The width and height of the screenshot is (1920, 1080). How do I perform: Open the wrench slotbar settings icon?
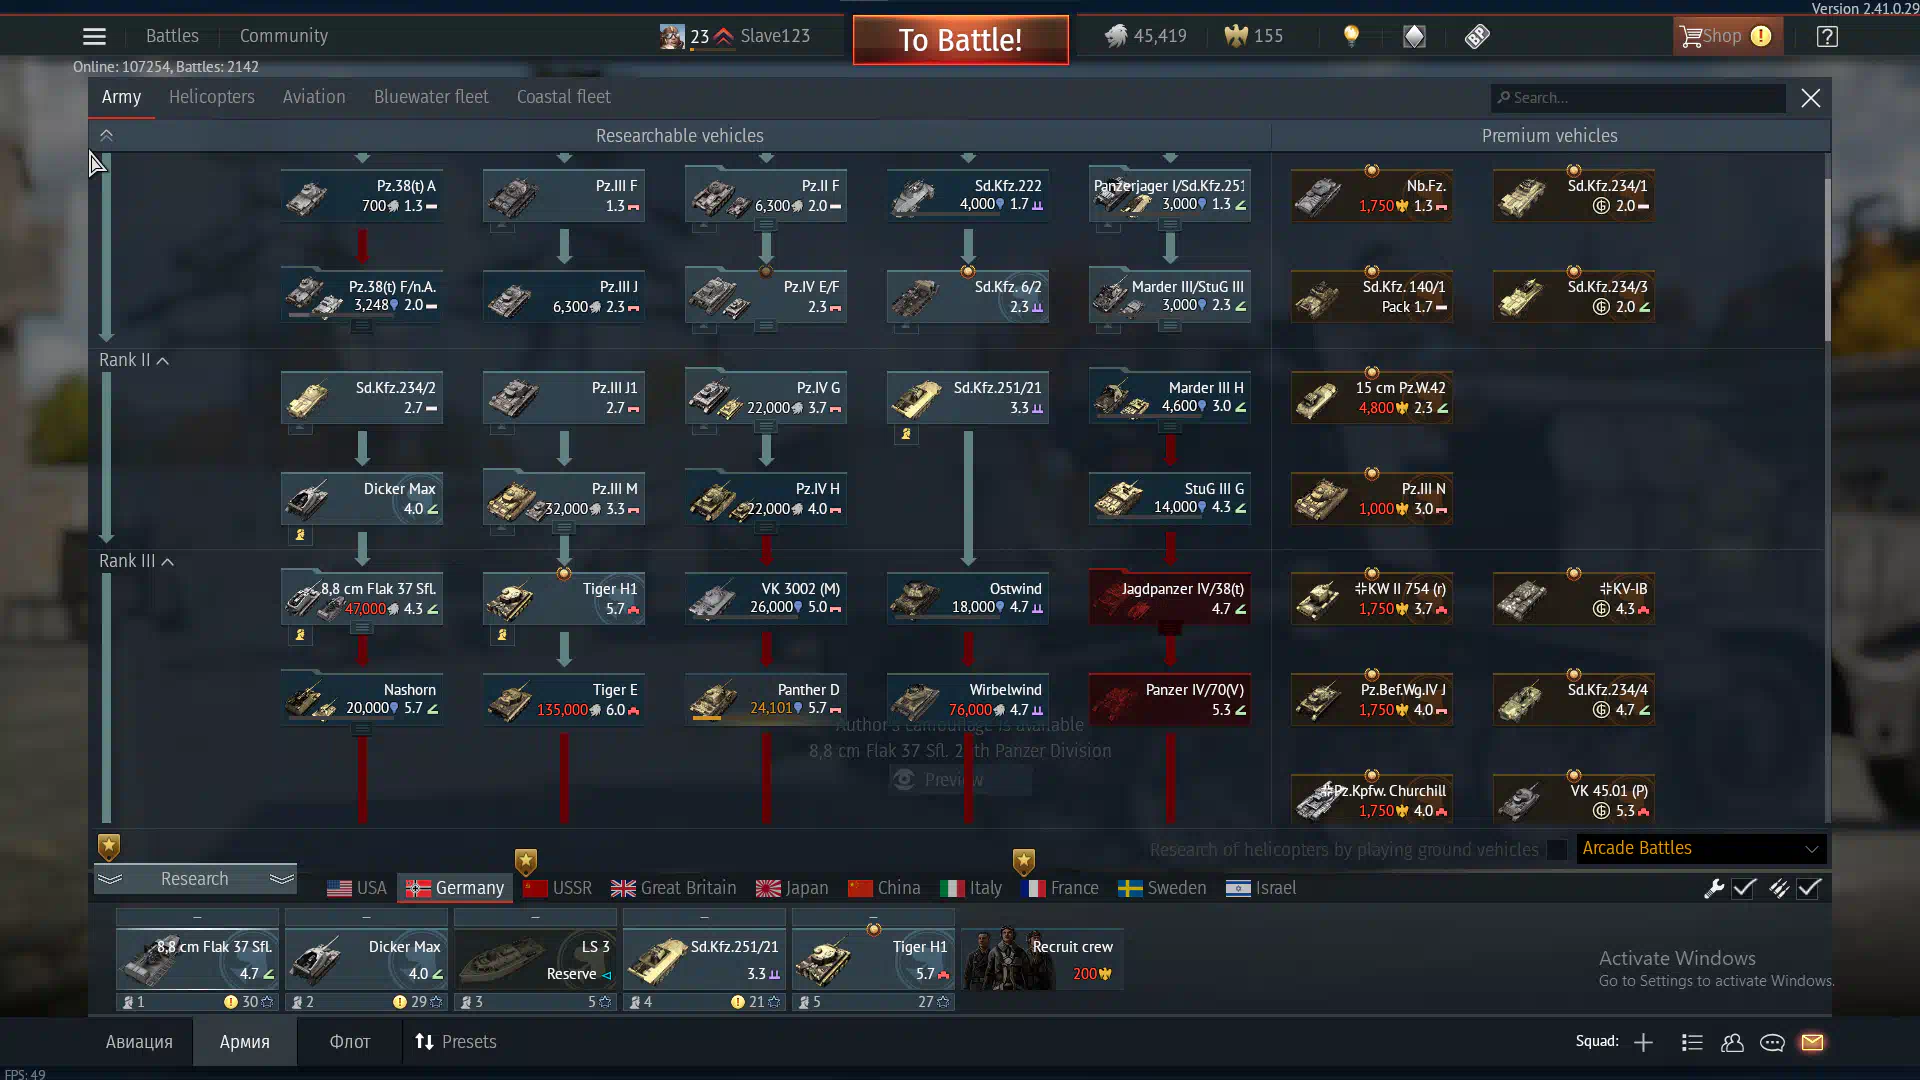pos(1714,888)
